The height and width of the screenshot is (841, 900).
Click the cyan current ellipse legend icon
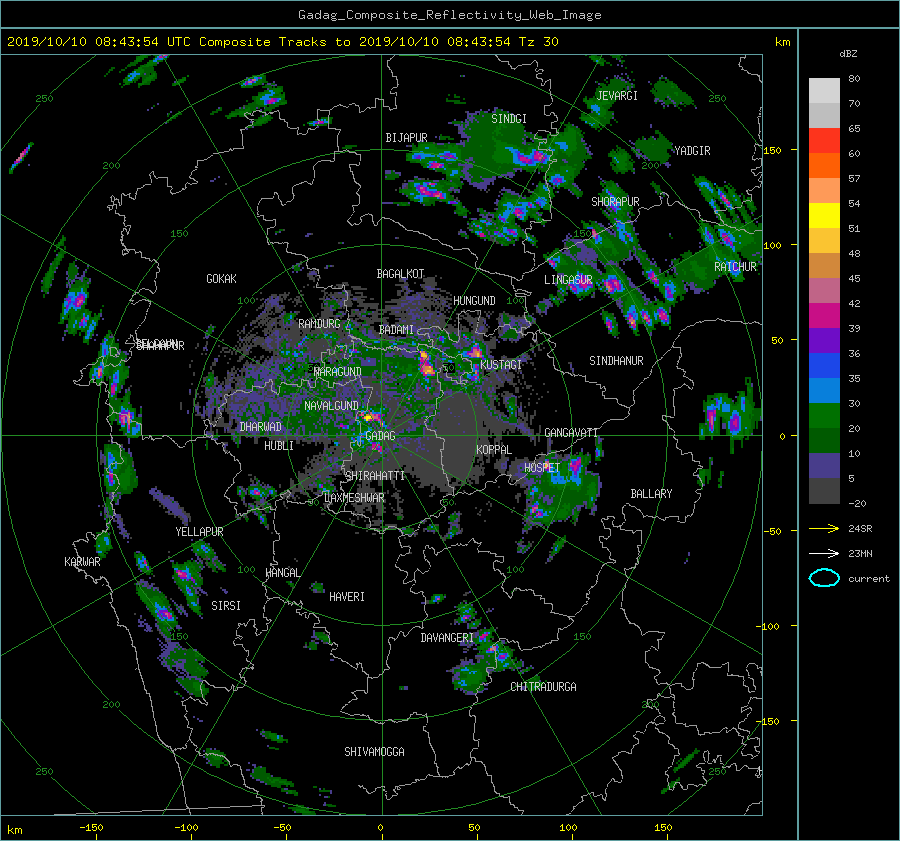point(824,578)
